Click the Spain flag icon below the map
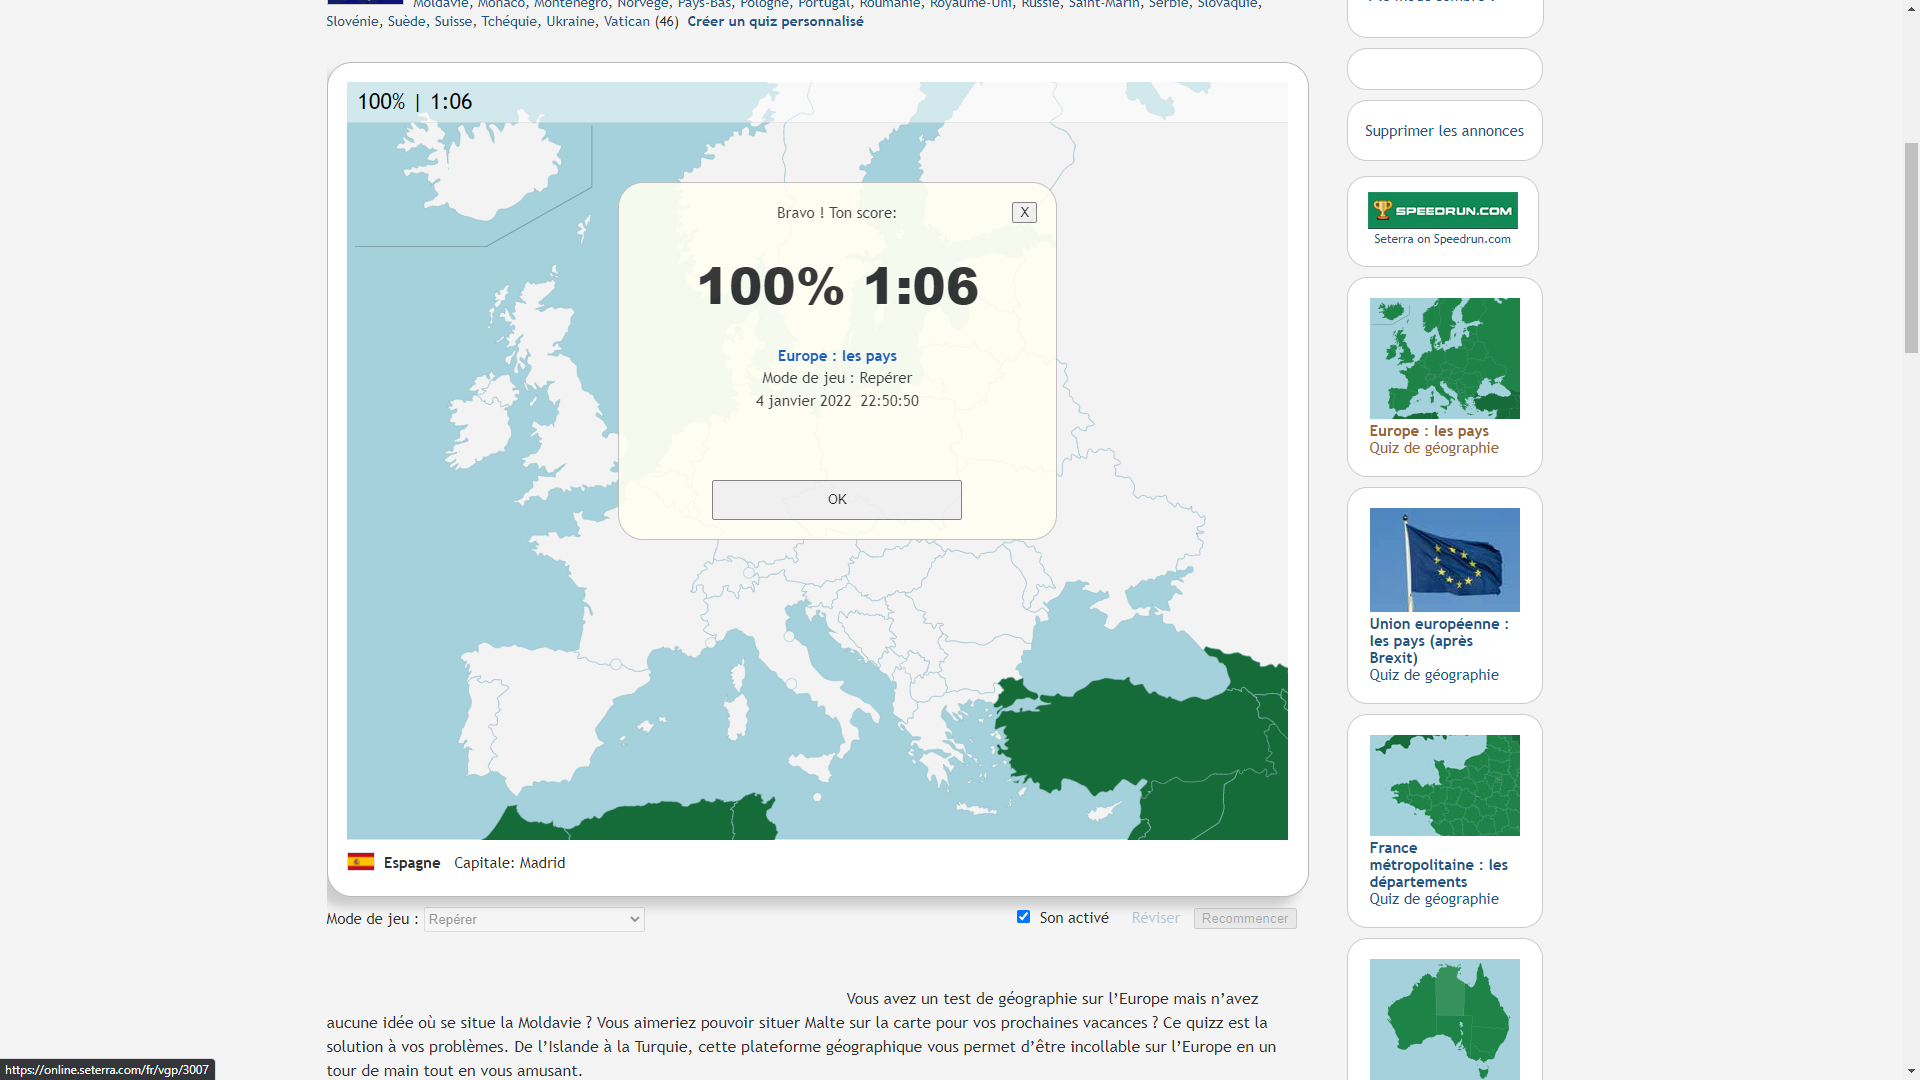Image resolution: width=1920 pixels, height=1080 pixels. [x=361, y=862]
